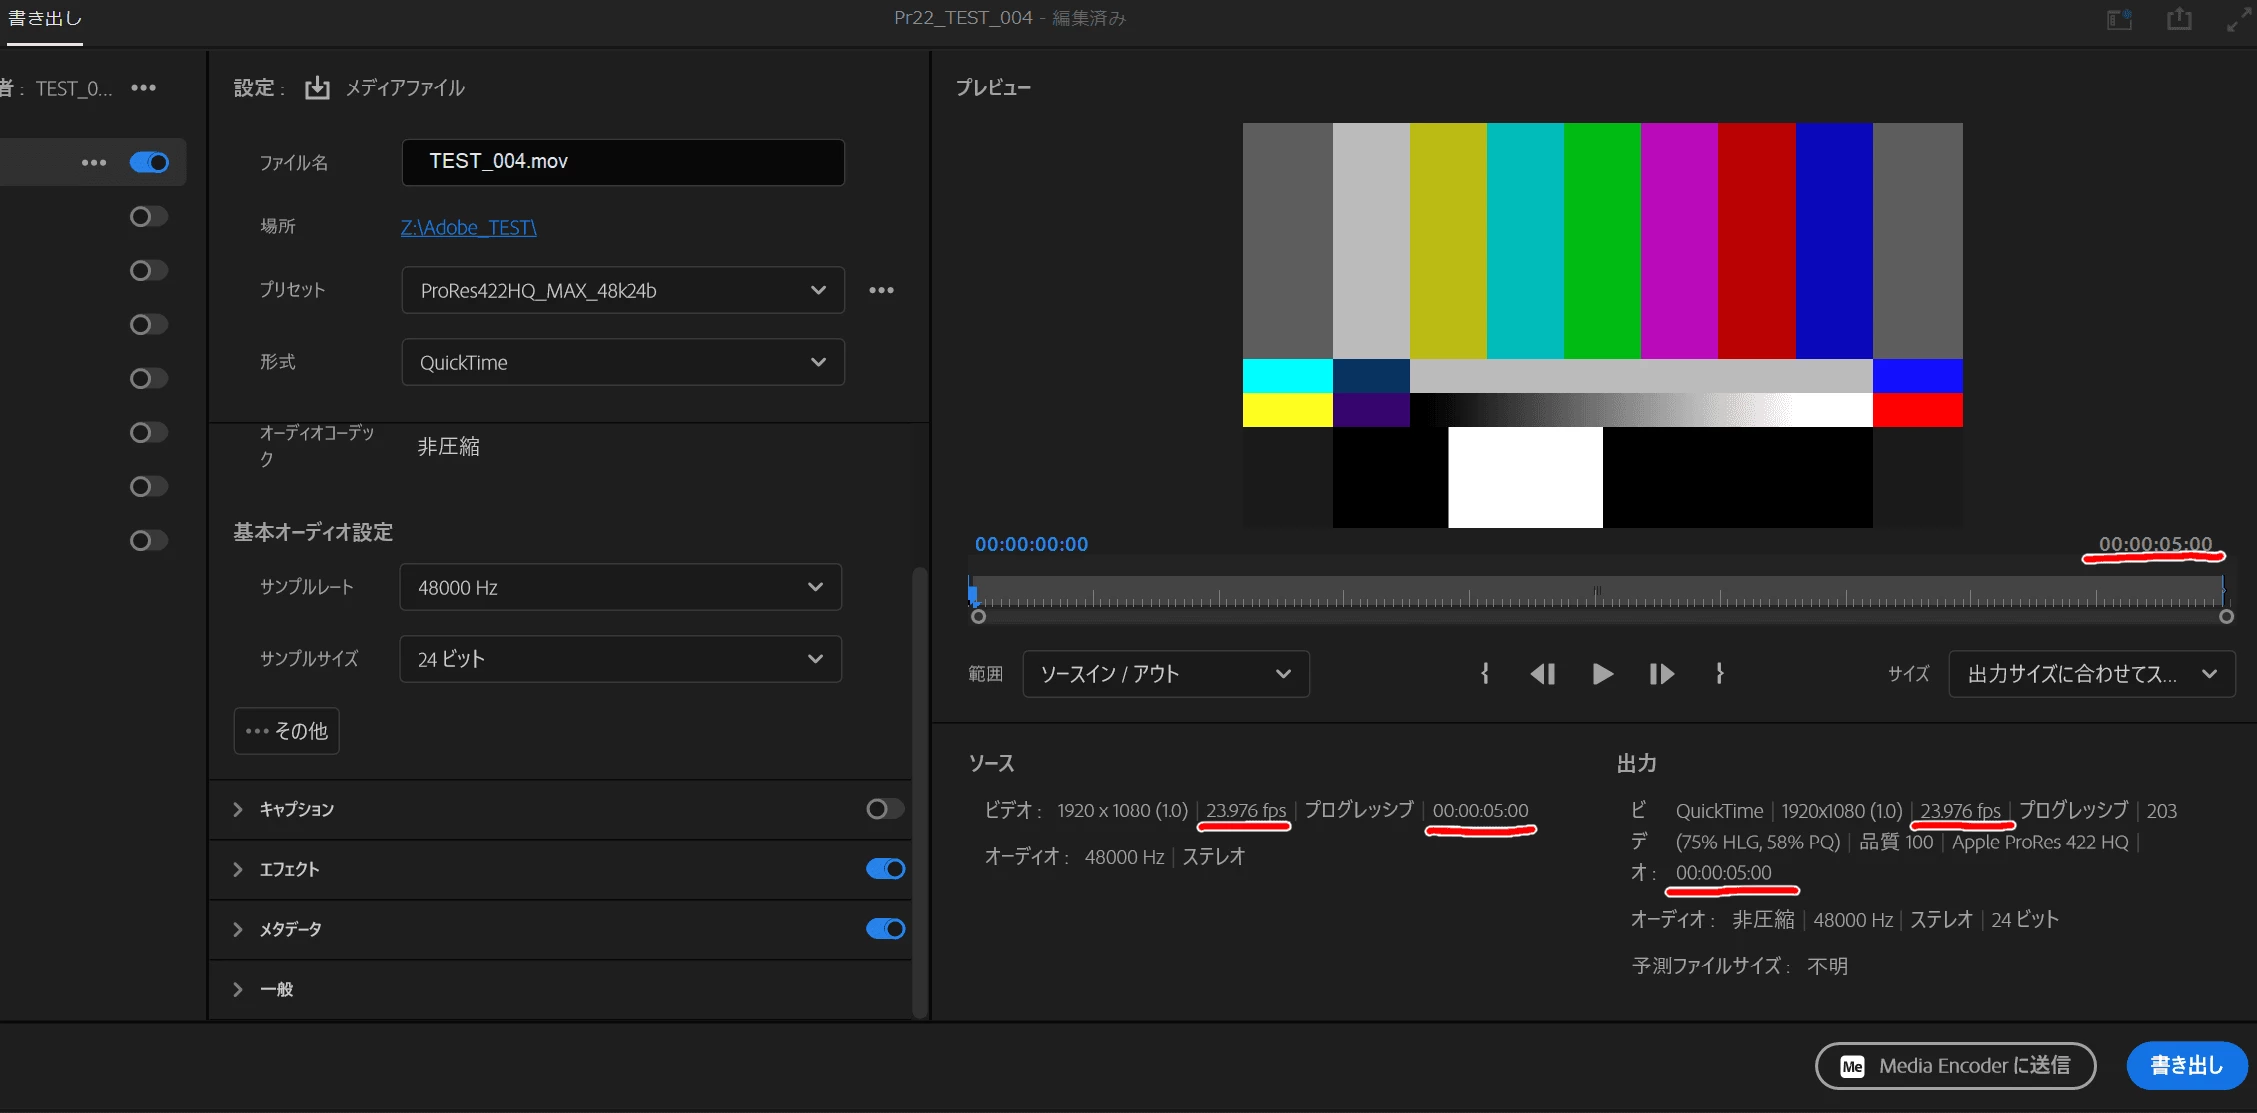This screenshot has height=1113, width=2257.
Task: Open the QuickTime format dropdown
Action: pos(622,362)
